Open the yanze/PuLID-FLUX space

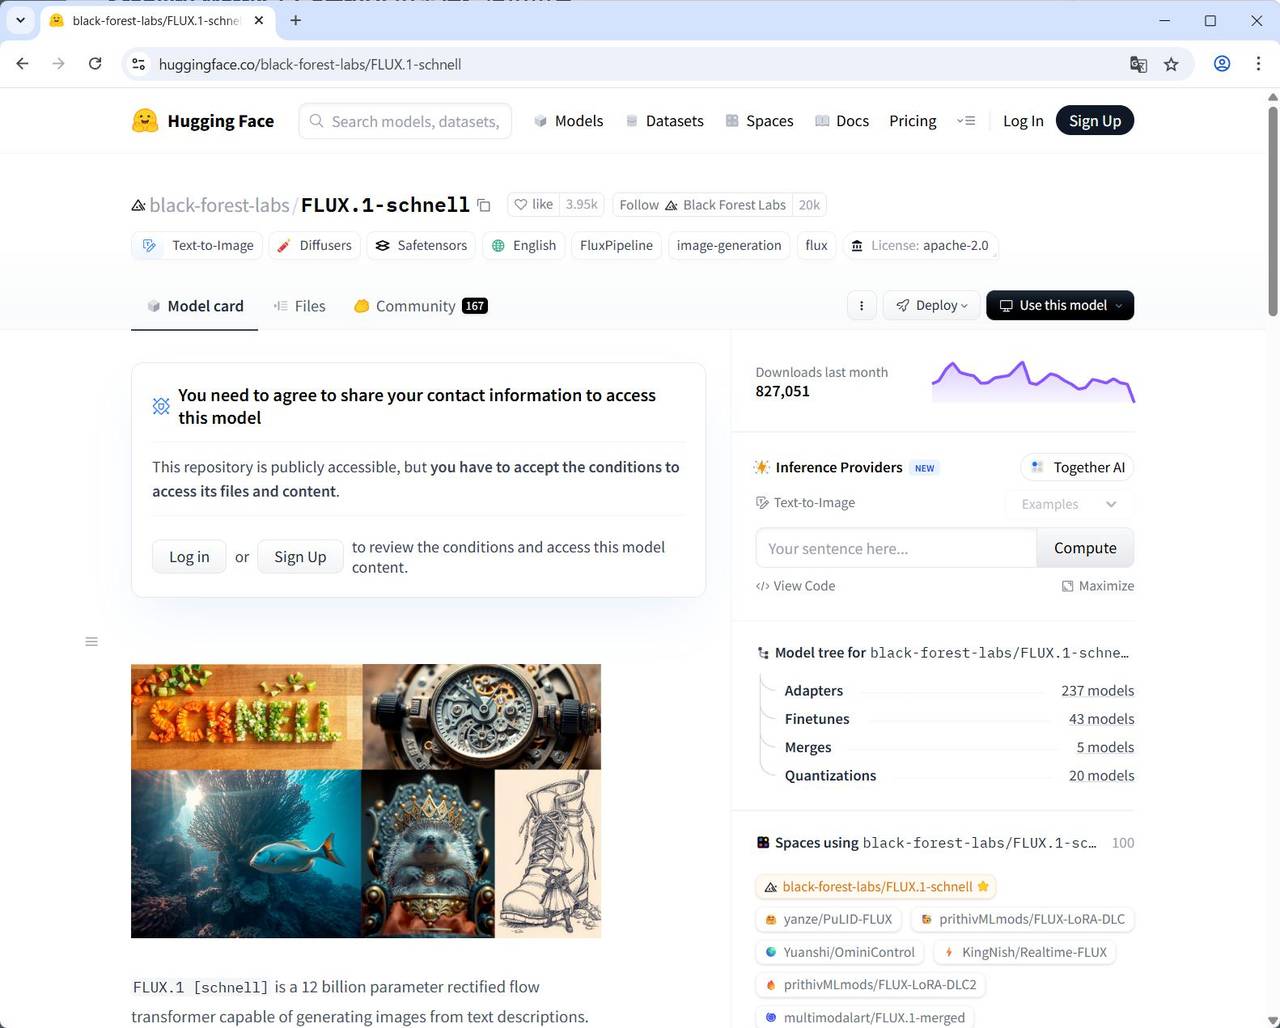829,919
